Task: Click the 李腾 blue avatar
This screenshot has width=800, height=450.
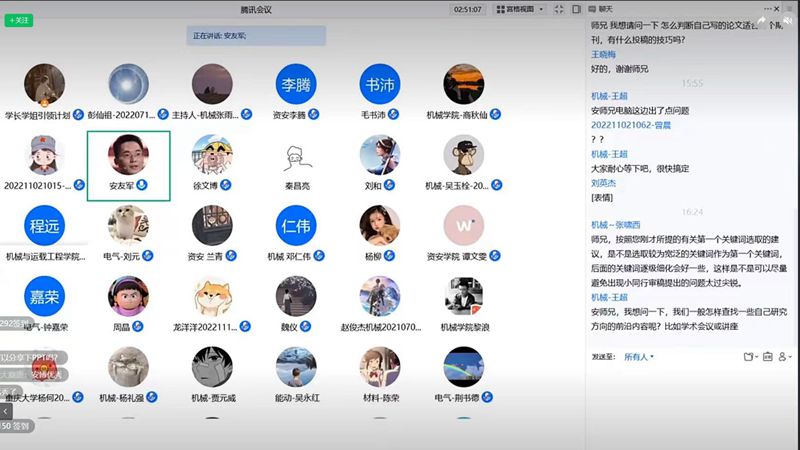Action: (x=296, y=84)
